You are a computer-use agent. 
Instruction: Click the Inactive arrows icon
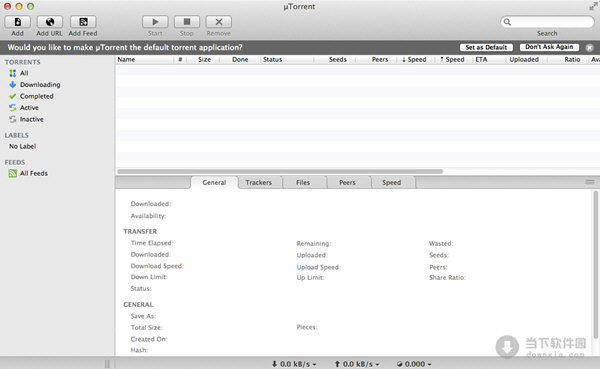[x=13, y=119]
